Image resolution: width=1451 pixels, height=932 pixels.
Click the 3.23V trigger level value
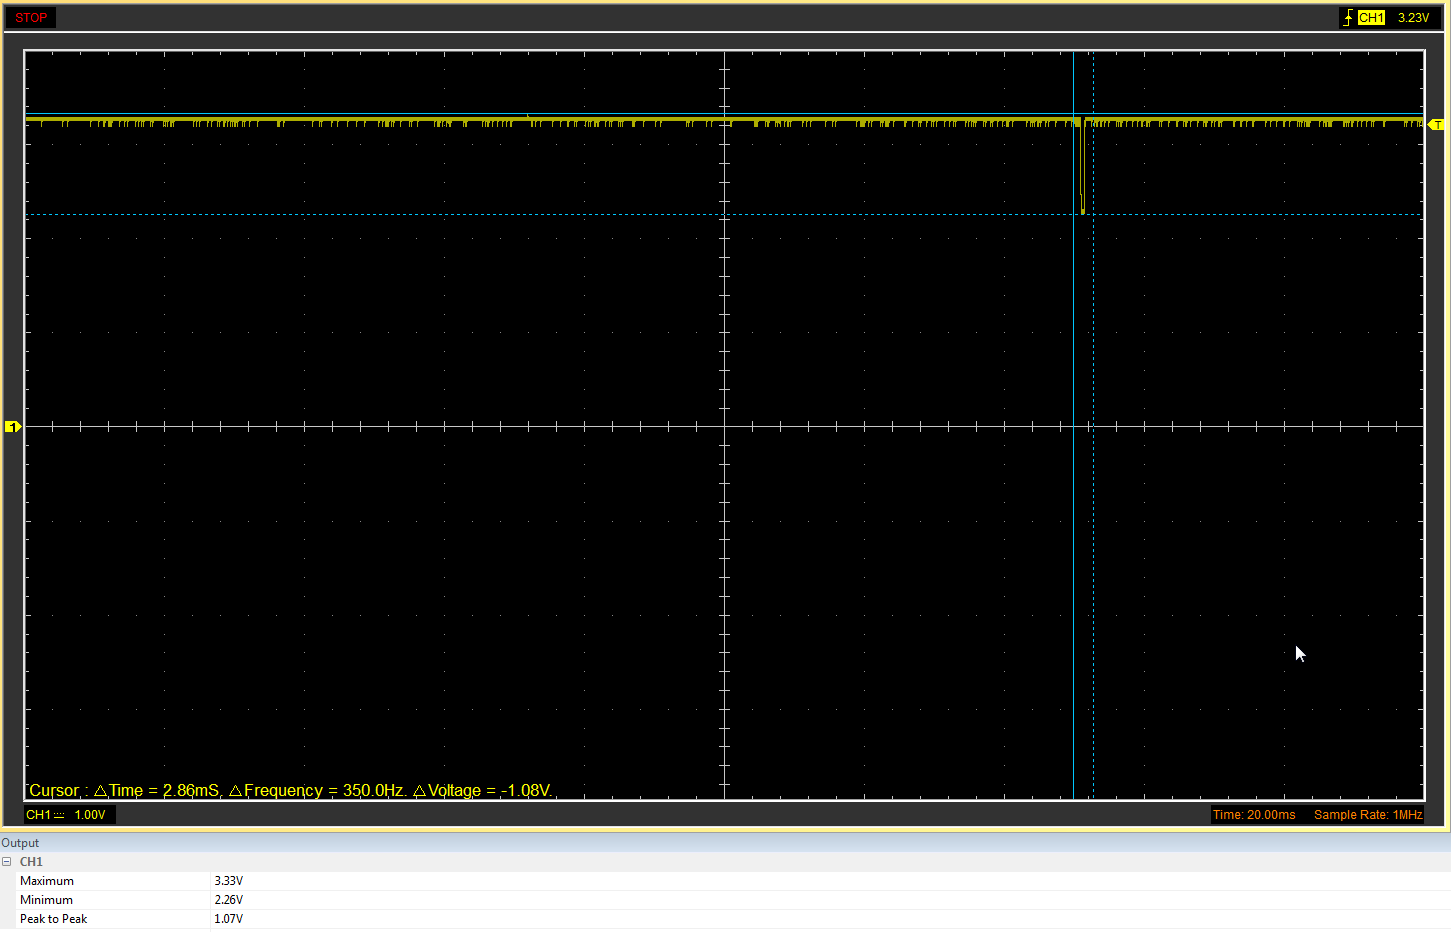tap(1413, 18)
